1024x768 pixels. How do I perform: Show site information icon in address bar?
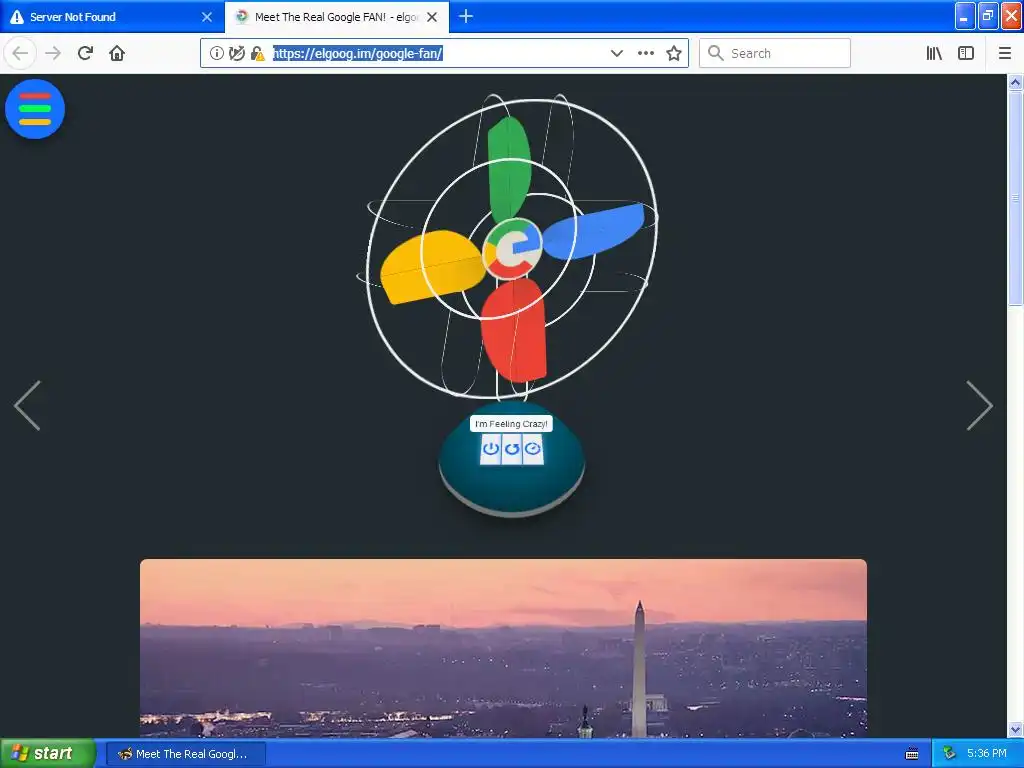click(x=217, y=53)
